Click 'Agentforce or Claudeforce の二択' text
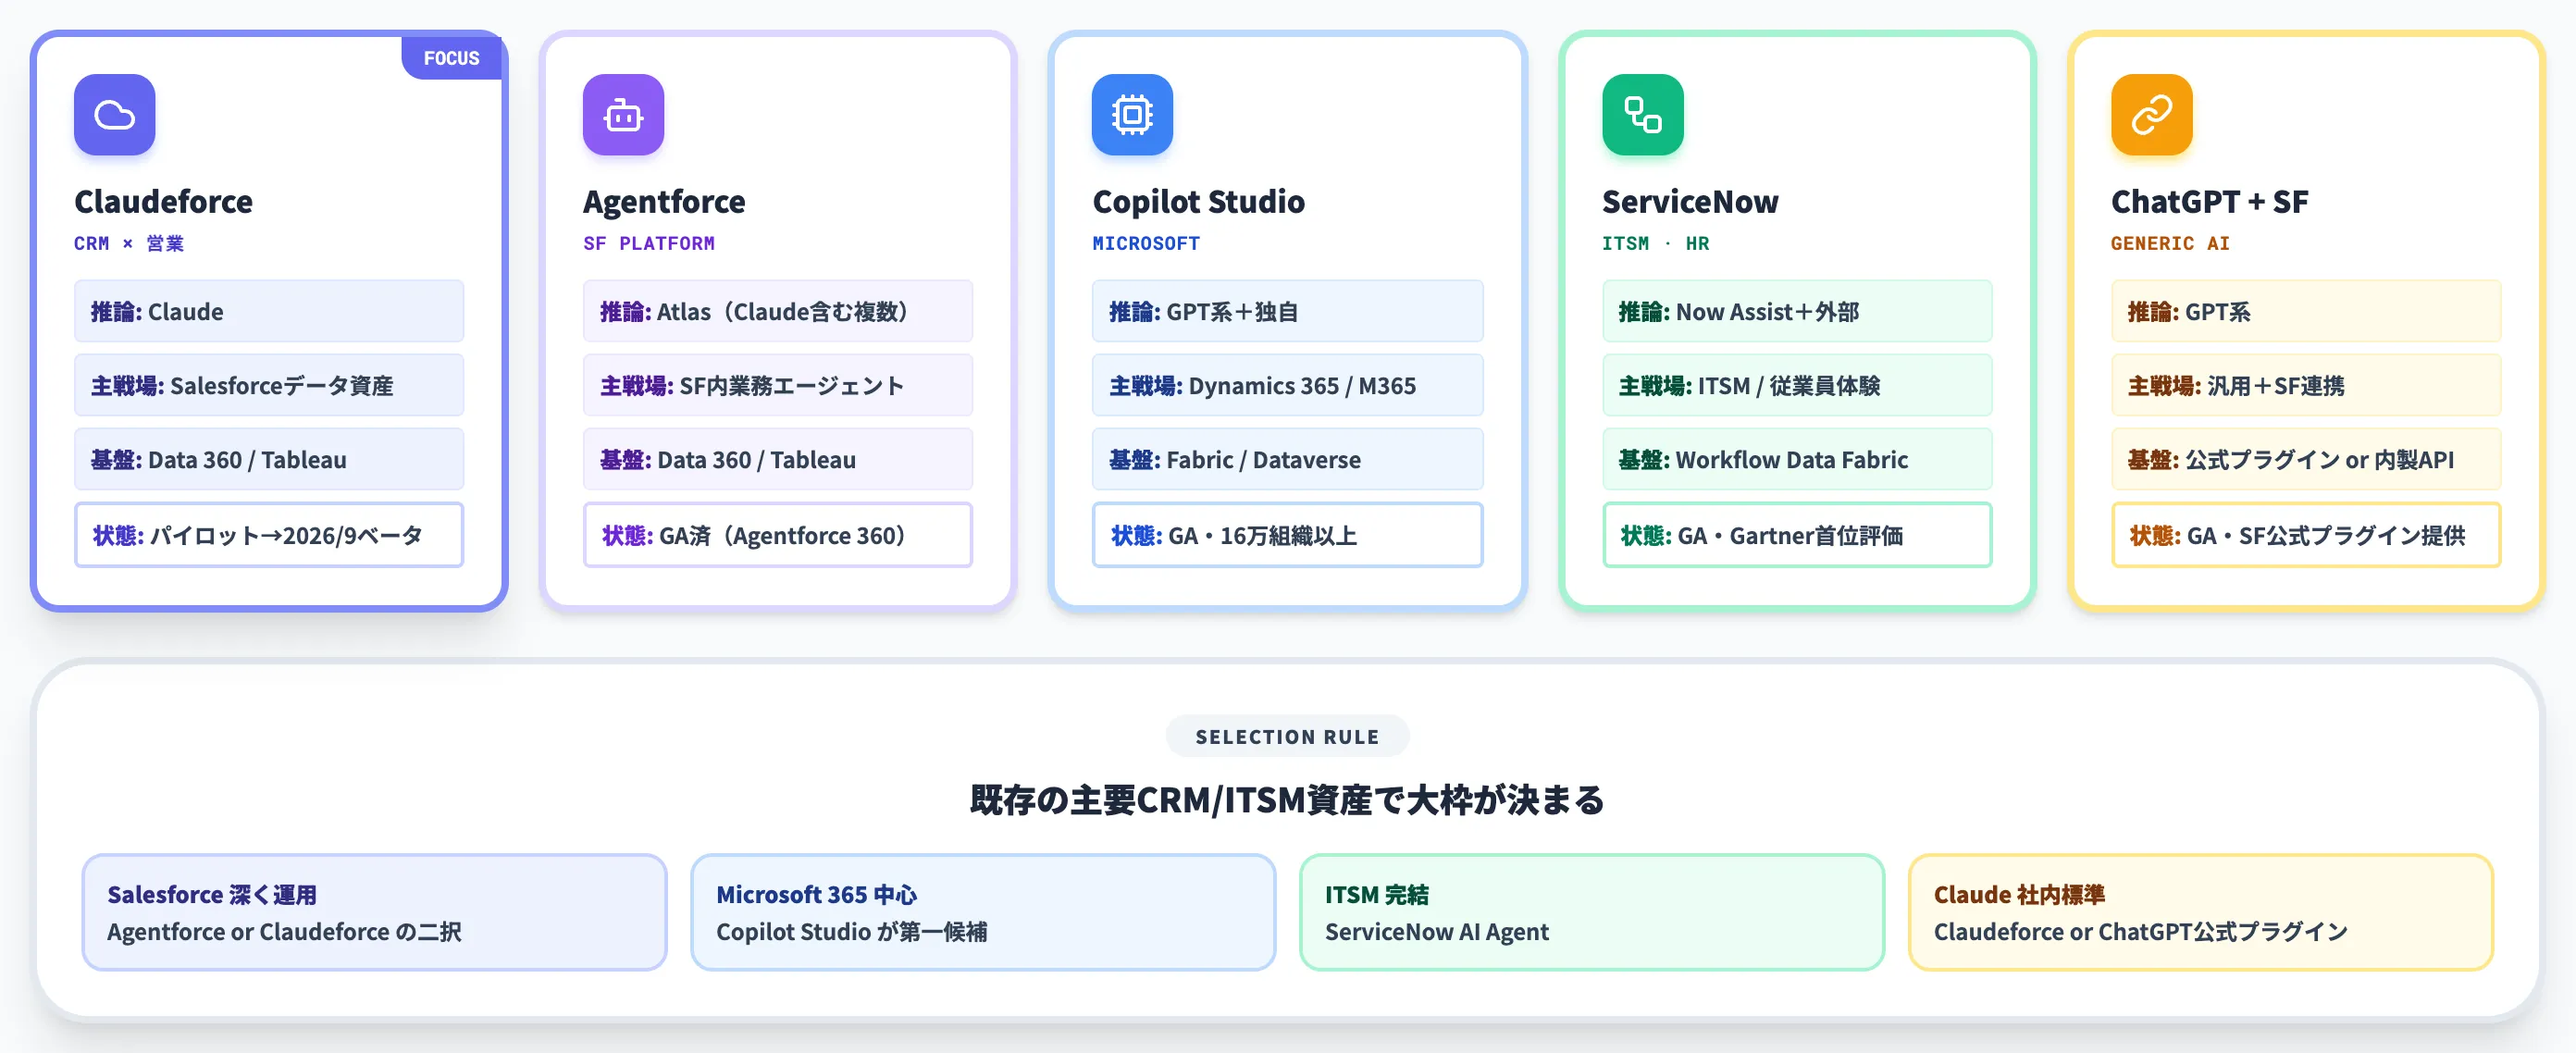2576x1053 pixels. point(284,931)
